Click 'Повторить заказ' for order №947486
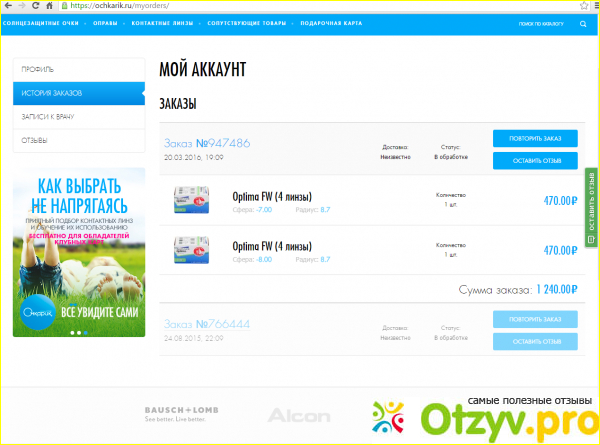The image size is (600, 445). [535, 139]
